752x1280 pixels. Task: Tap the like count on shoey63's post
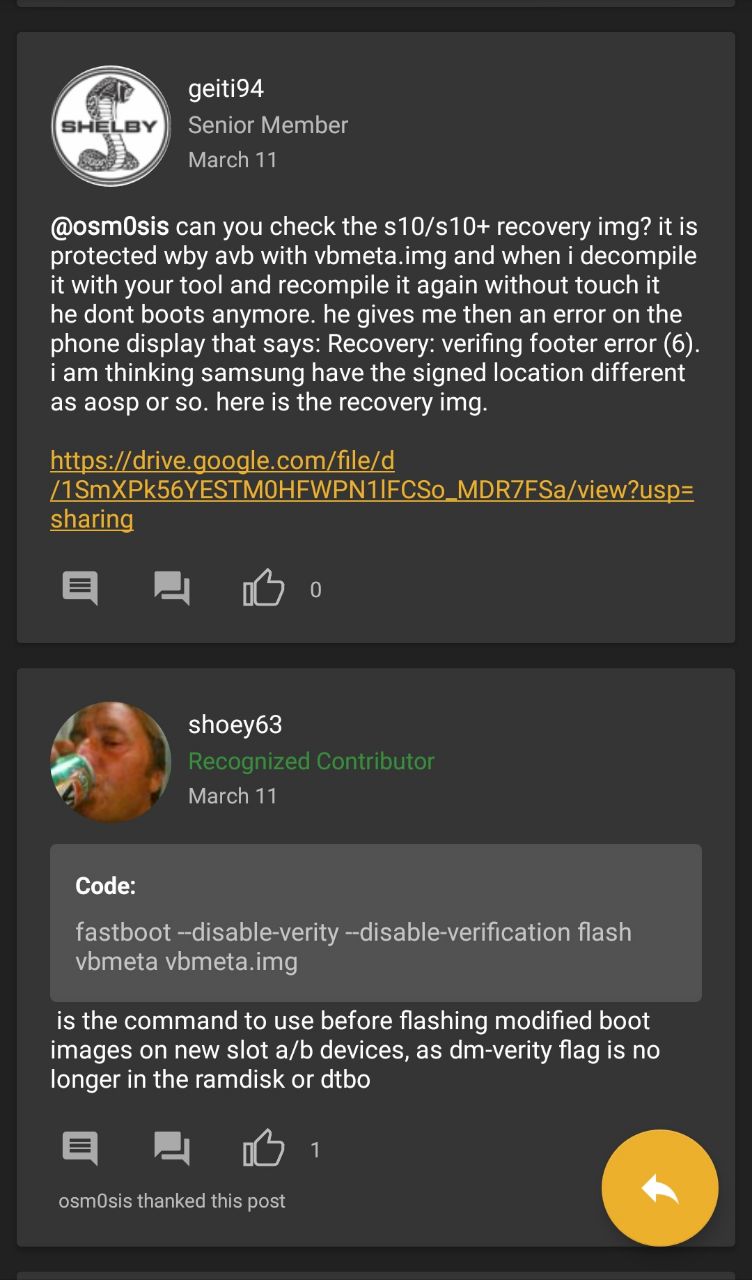point(315,1150)
